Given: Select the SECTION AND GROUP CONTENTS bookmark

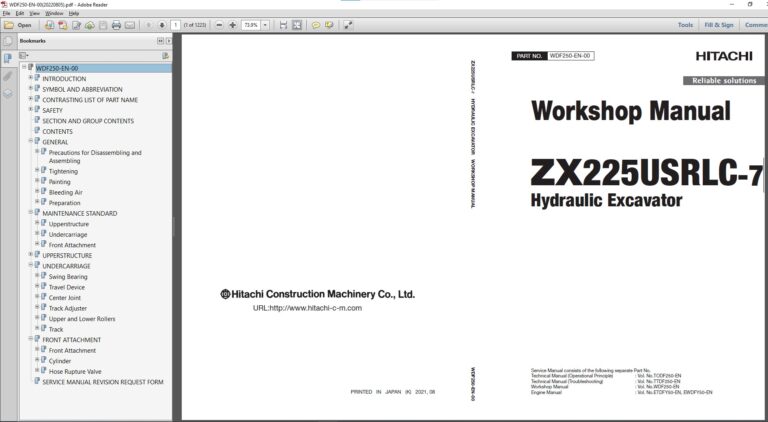Looking at the screenshot, I should coord(88,121).
